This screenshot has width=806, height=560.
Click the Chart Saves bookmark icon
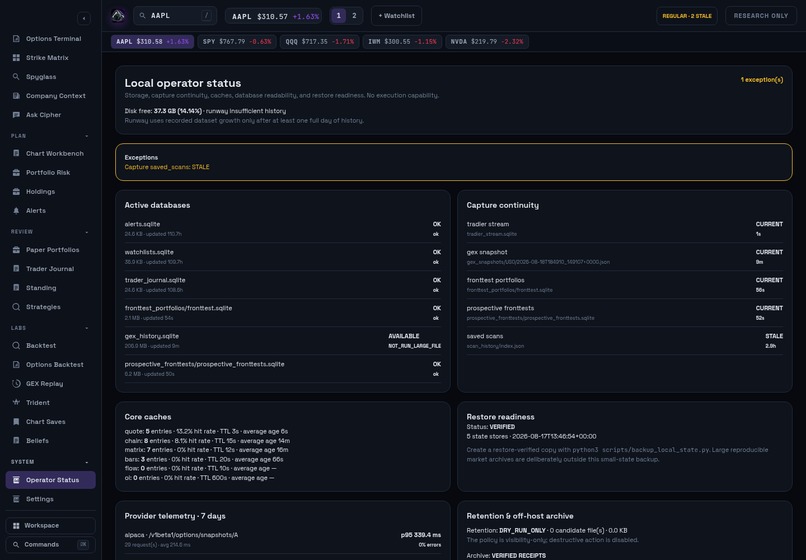coord(16,422)
